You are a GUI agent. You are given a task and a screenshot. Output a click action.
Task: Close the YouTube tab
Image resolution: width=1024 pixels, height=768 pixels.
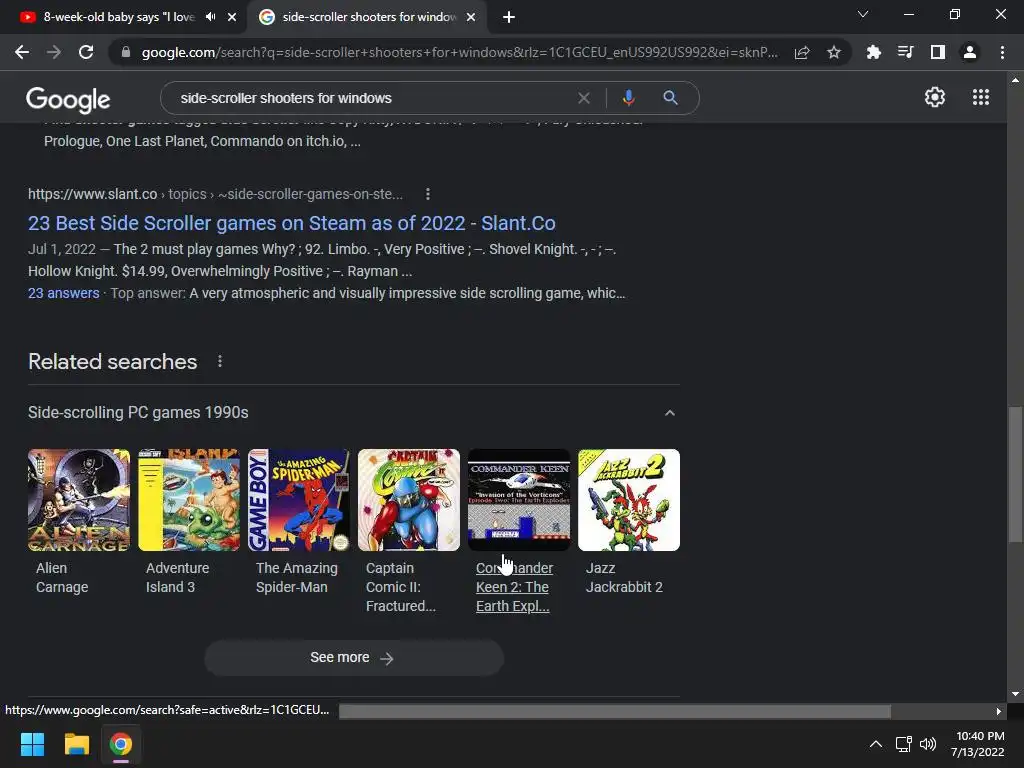(232, 17)
